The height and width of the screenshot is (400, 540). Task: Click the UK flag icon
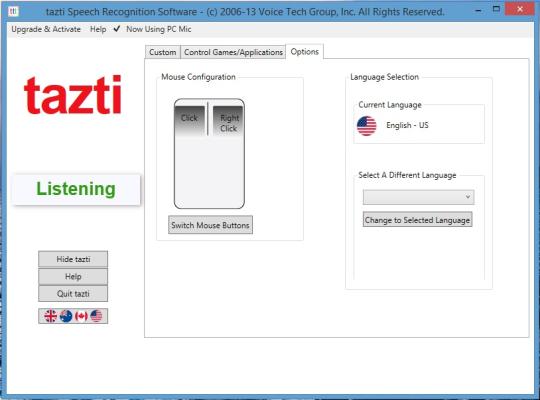point(50,316)
